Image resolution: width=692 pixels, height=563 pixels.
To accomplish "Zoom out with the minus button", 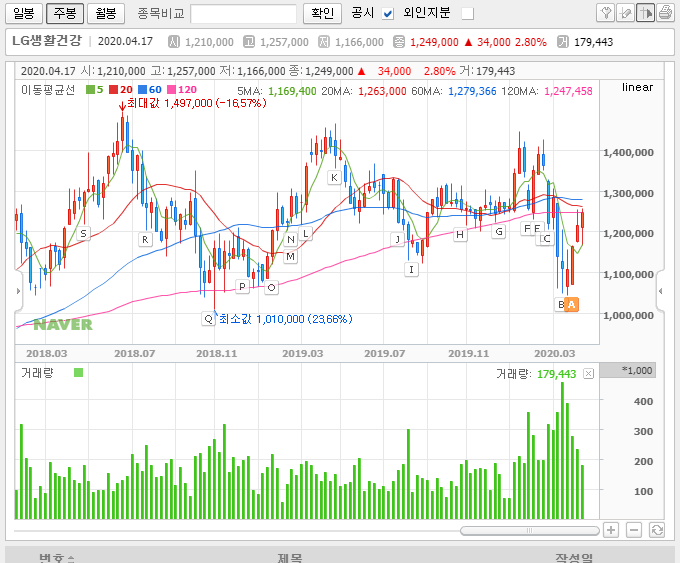I will (634, 530).
